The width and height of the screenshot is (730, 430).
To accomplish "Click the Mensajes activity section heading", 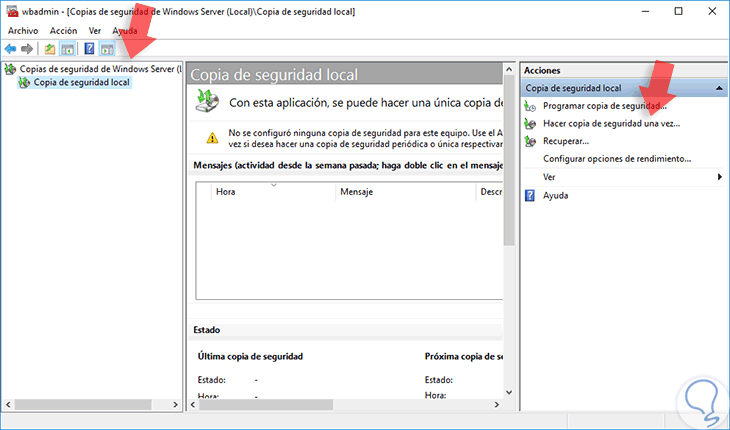I will pos(348,166).
